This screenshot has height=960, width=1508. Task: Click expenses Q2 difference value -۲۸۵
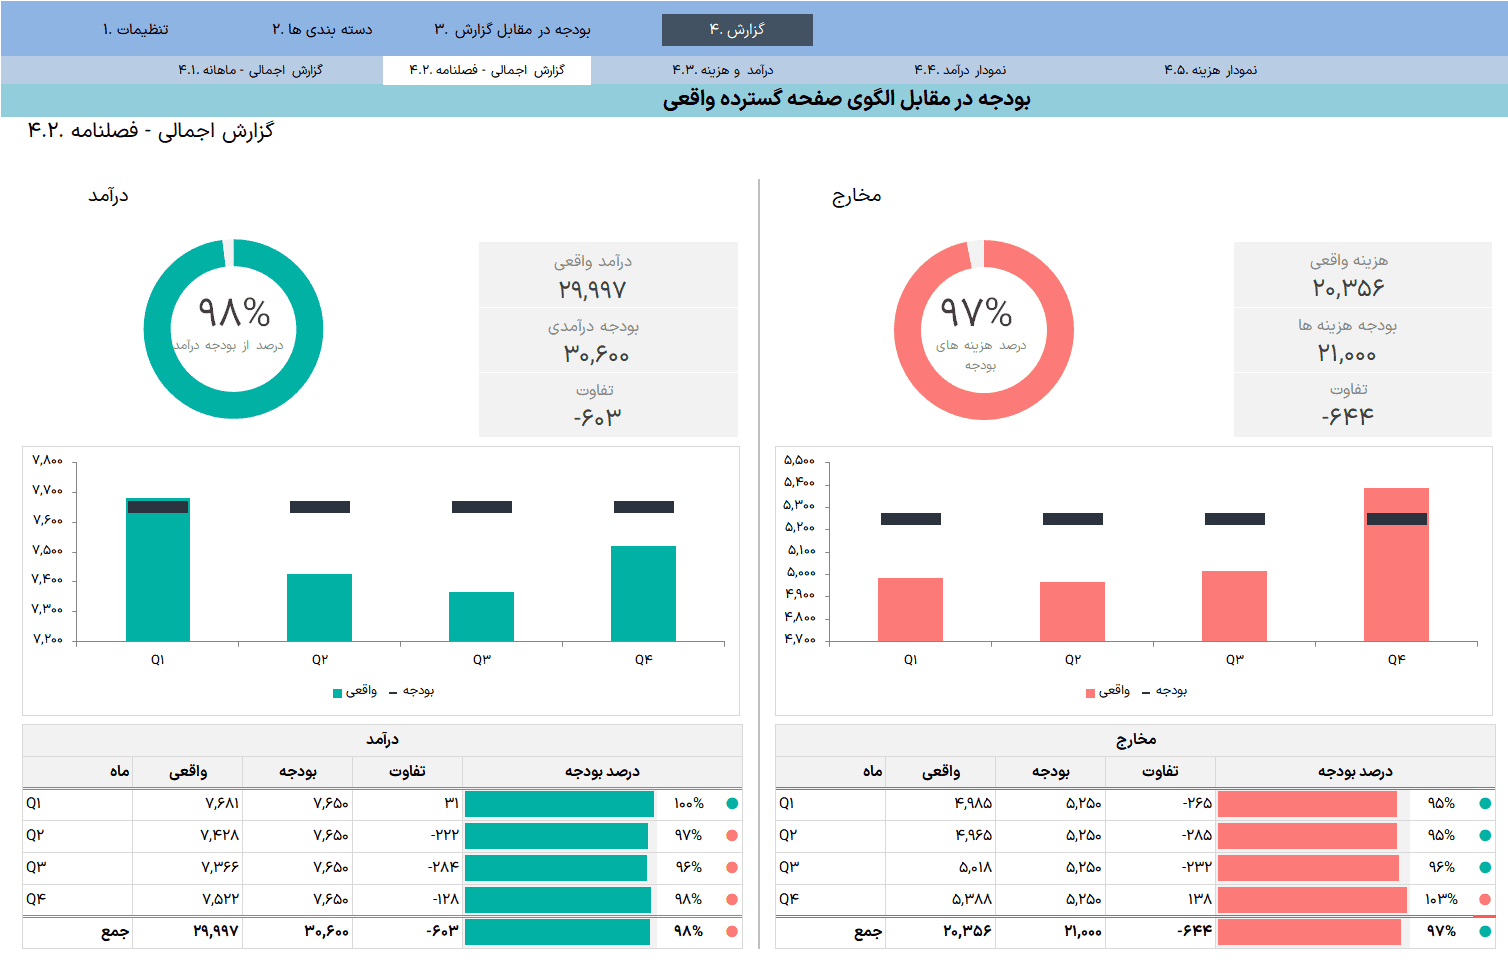point(1197,835)
